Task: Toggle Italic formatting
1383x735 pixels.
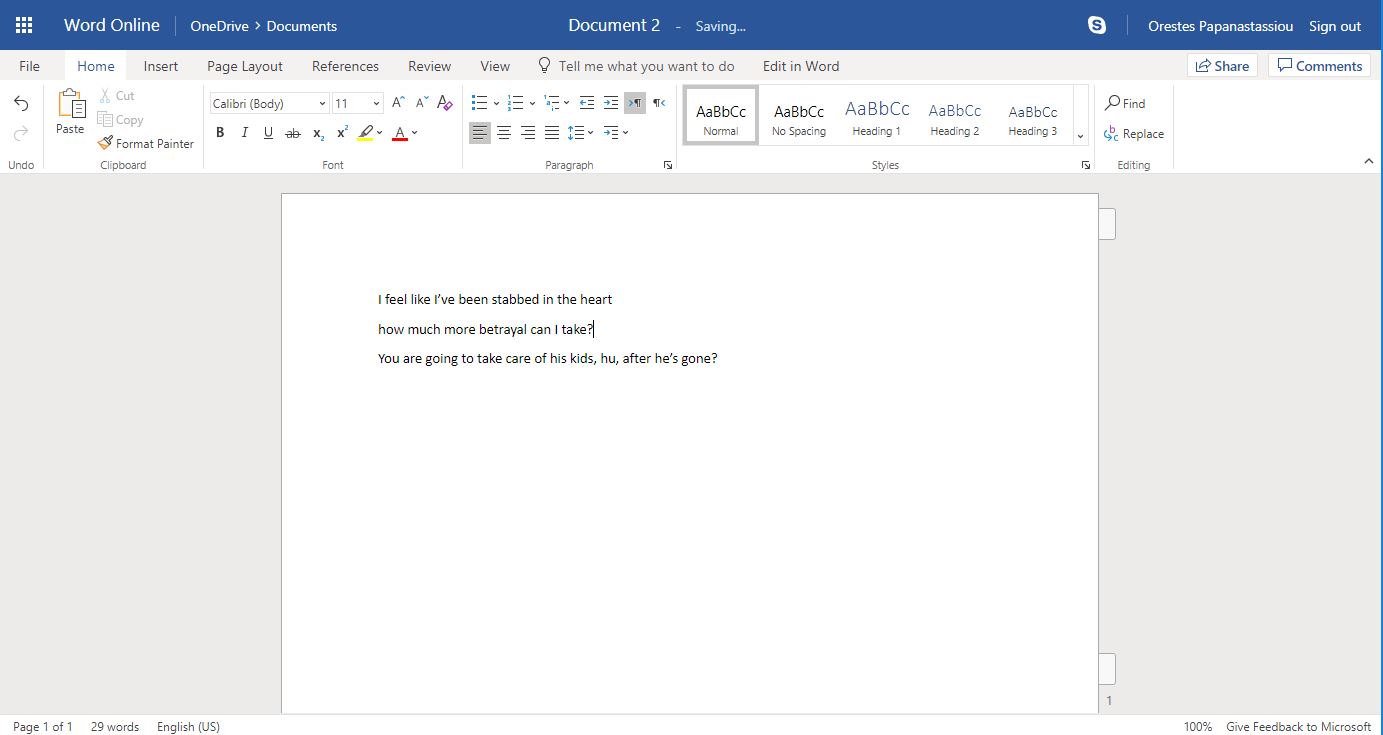Action: click(244, 133)
